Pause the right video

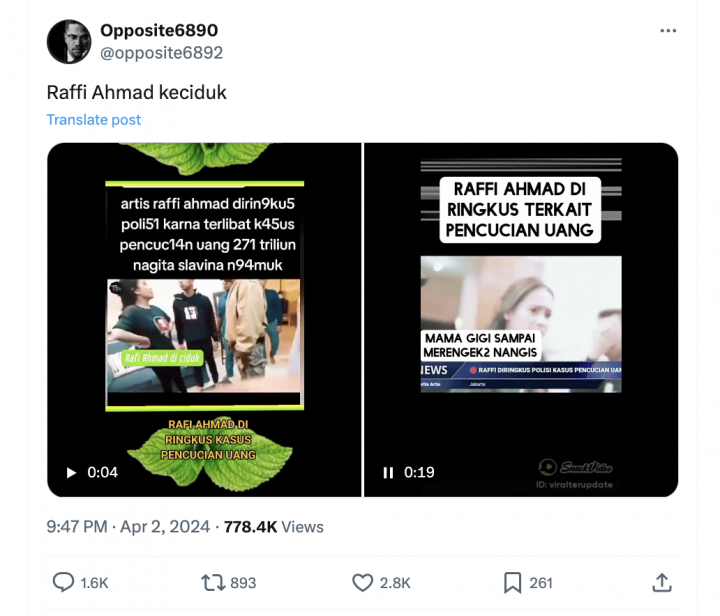388,472
